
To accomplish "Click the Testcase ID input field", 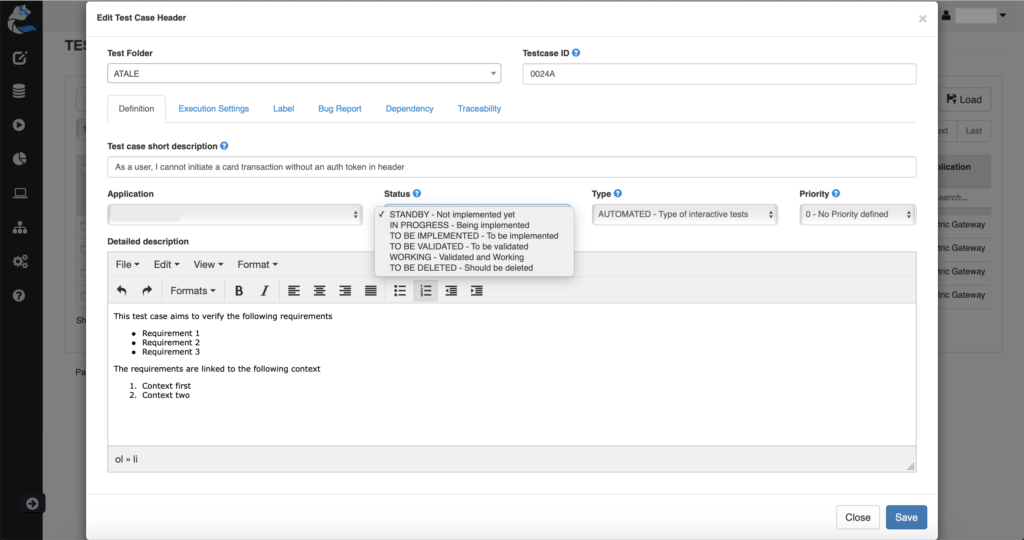I will point(719,74).
